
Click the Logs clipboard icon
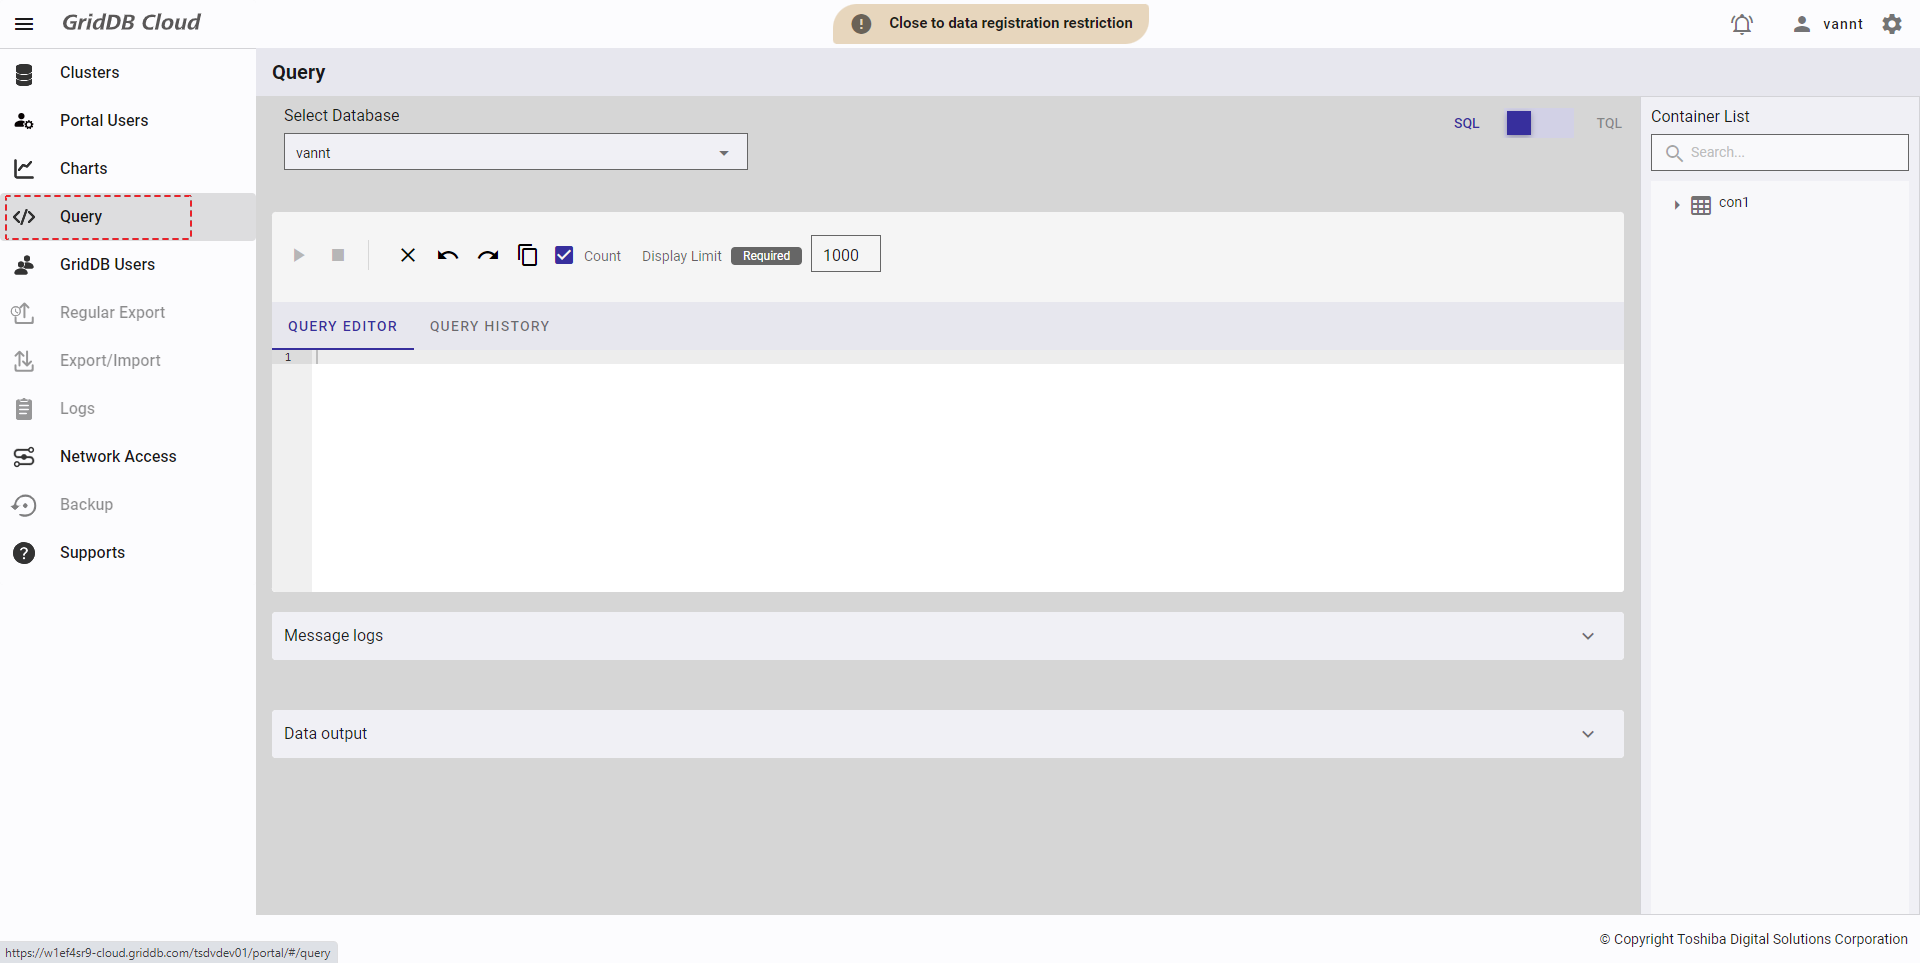tap(24, 409)
